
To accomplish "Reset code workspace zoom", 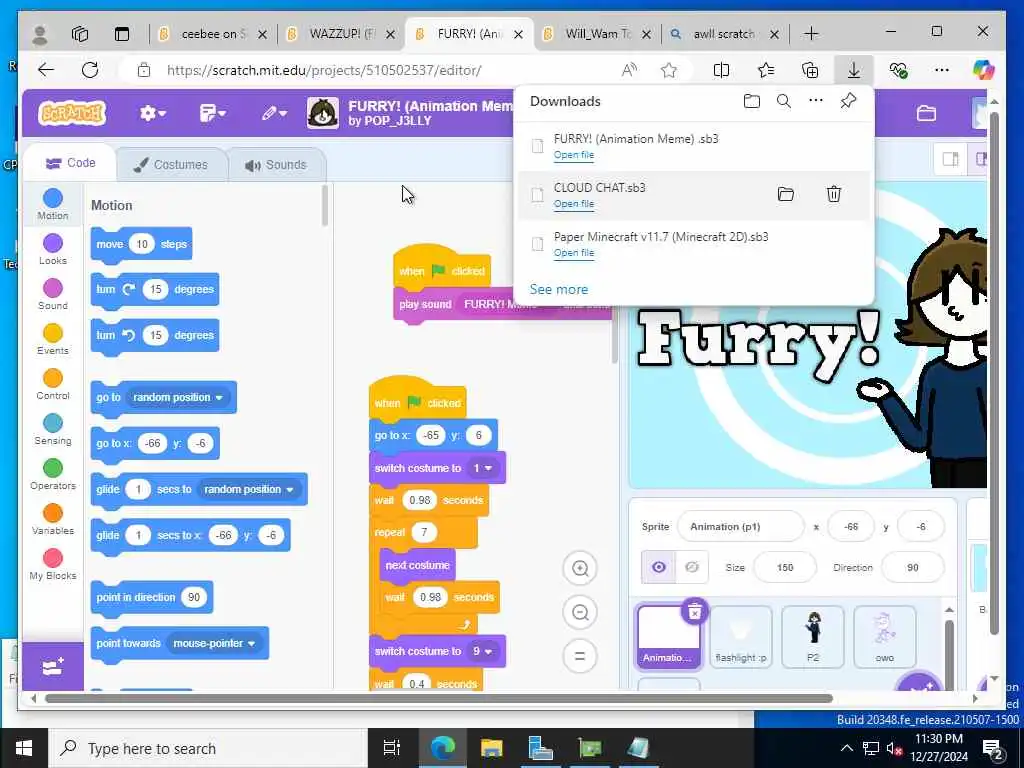I will tap(580, 656).
